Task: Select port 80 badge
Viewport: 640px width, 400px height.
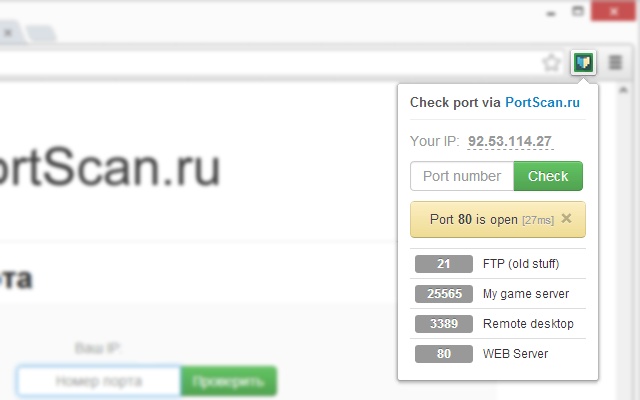Action: tap(444, 353)
